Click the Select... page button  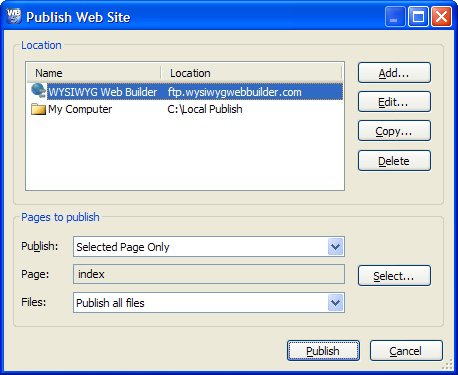point(394,276)
